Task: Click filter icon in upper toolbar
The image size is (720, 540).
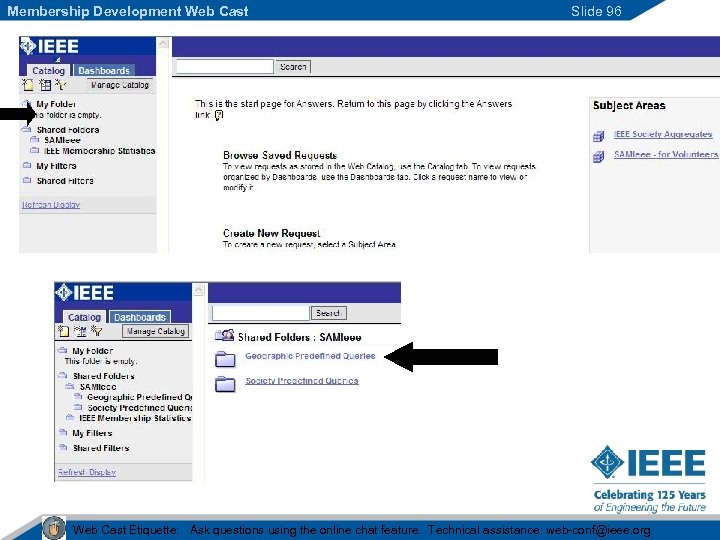Action: click(x=61, y=84)
